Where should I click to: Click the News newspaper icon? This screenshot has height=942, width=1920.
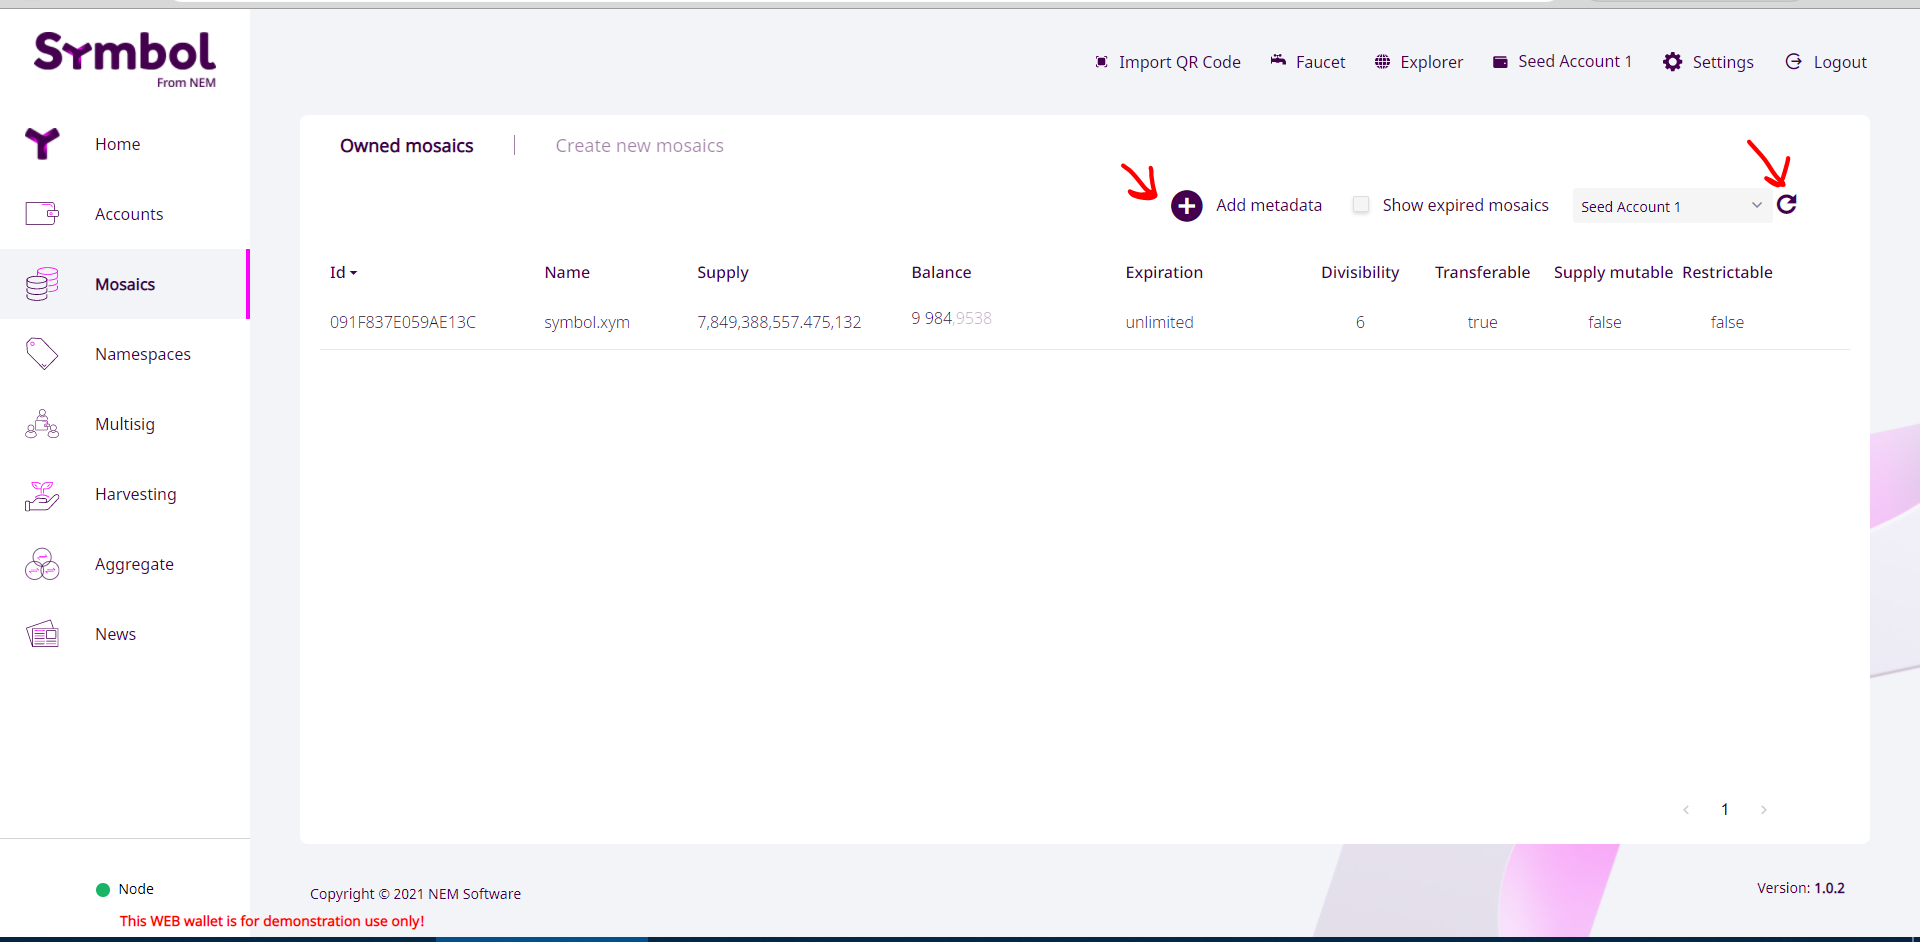click(x=42, y=634)
